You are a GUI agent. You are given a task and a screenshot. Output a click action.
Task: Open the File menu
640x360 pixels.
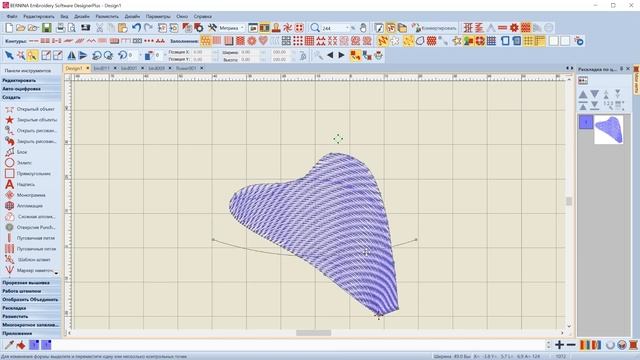tap(12, 16)
